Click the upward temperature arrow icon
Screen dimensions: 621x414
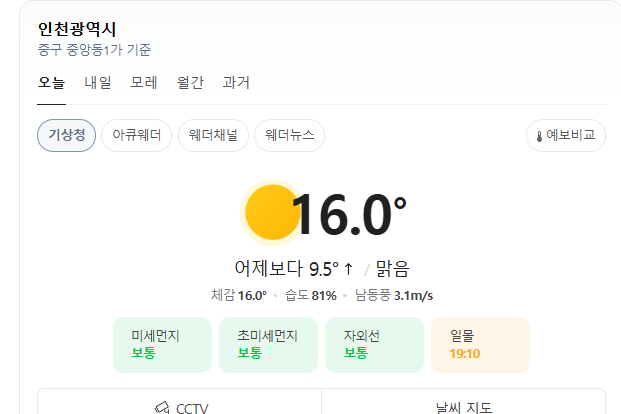click(x=348, y=269)
